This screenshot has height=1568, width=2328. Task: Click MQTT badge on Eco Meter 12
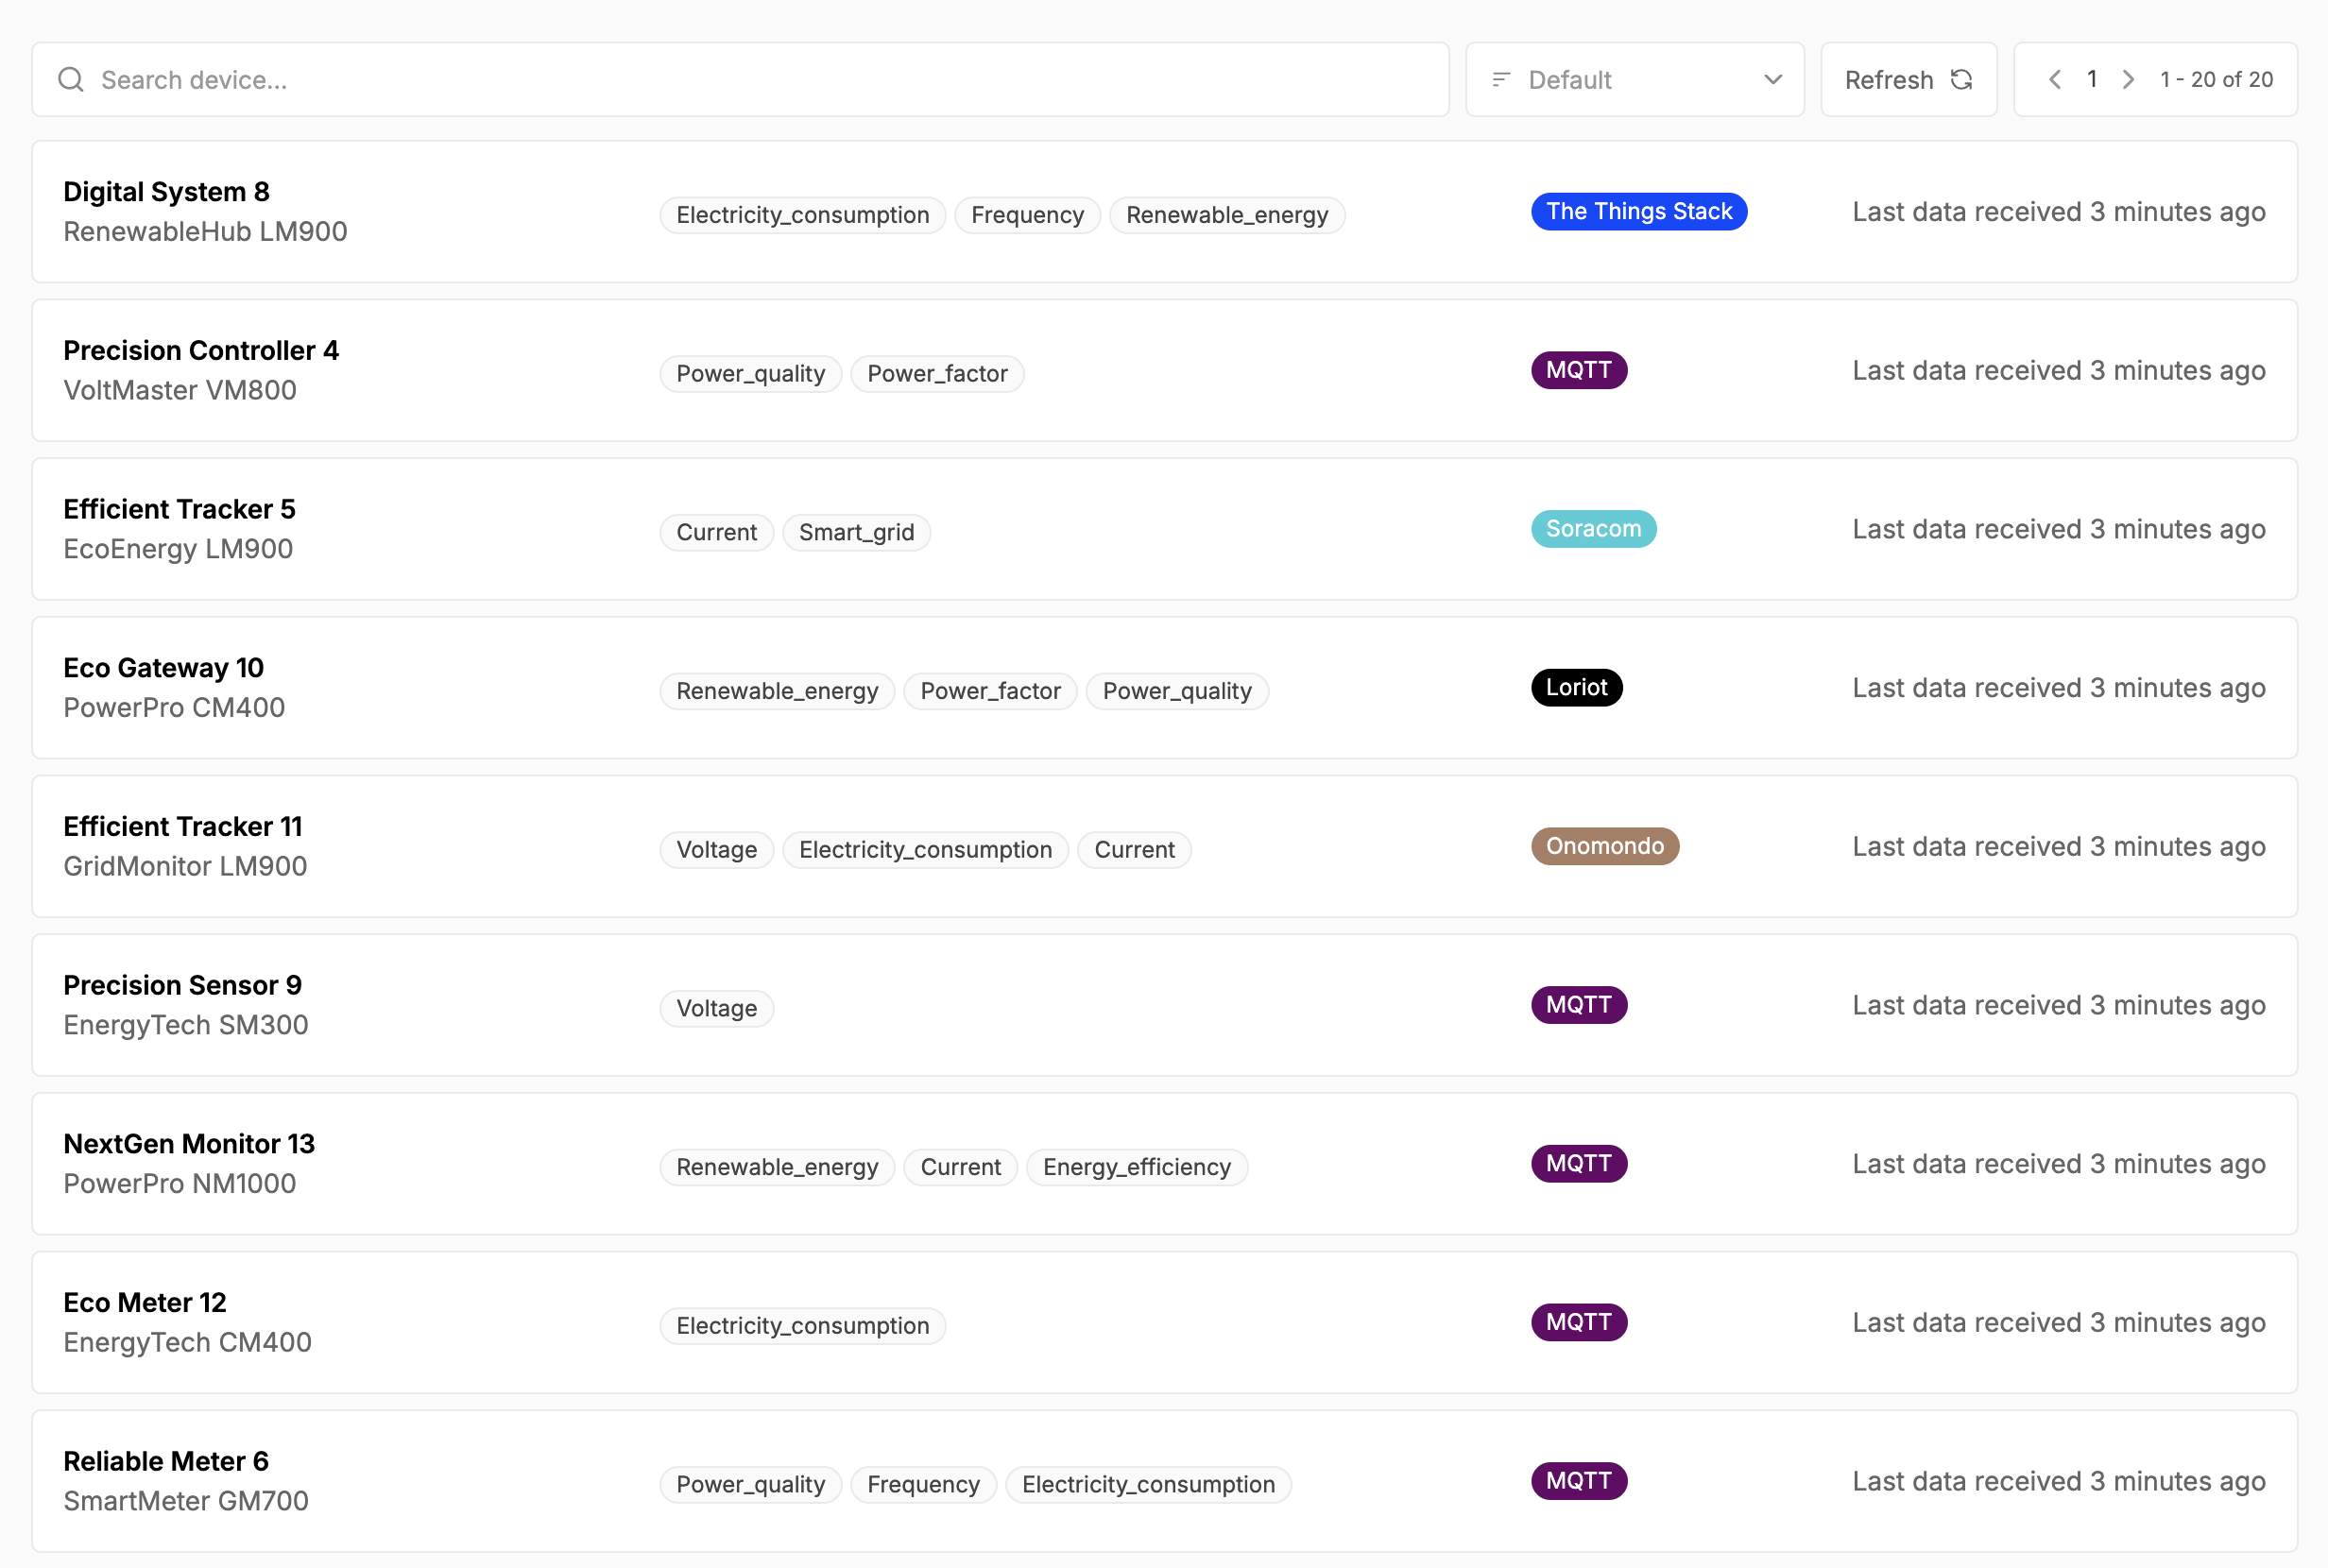[1579, 1322]
